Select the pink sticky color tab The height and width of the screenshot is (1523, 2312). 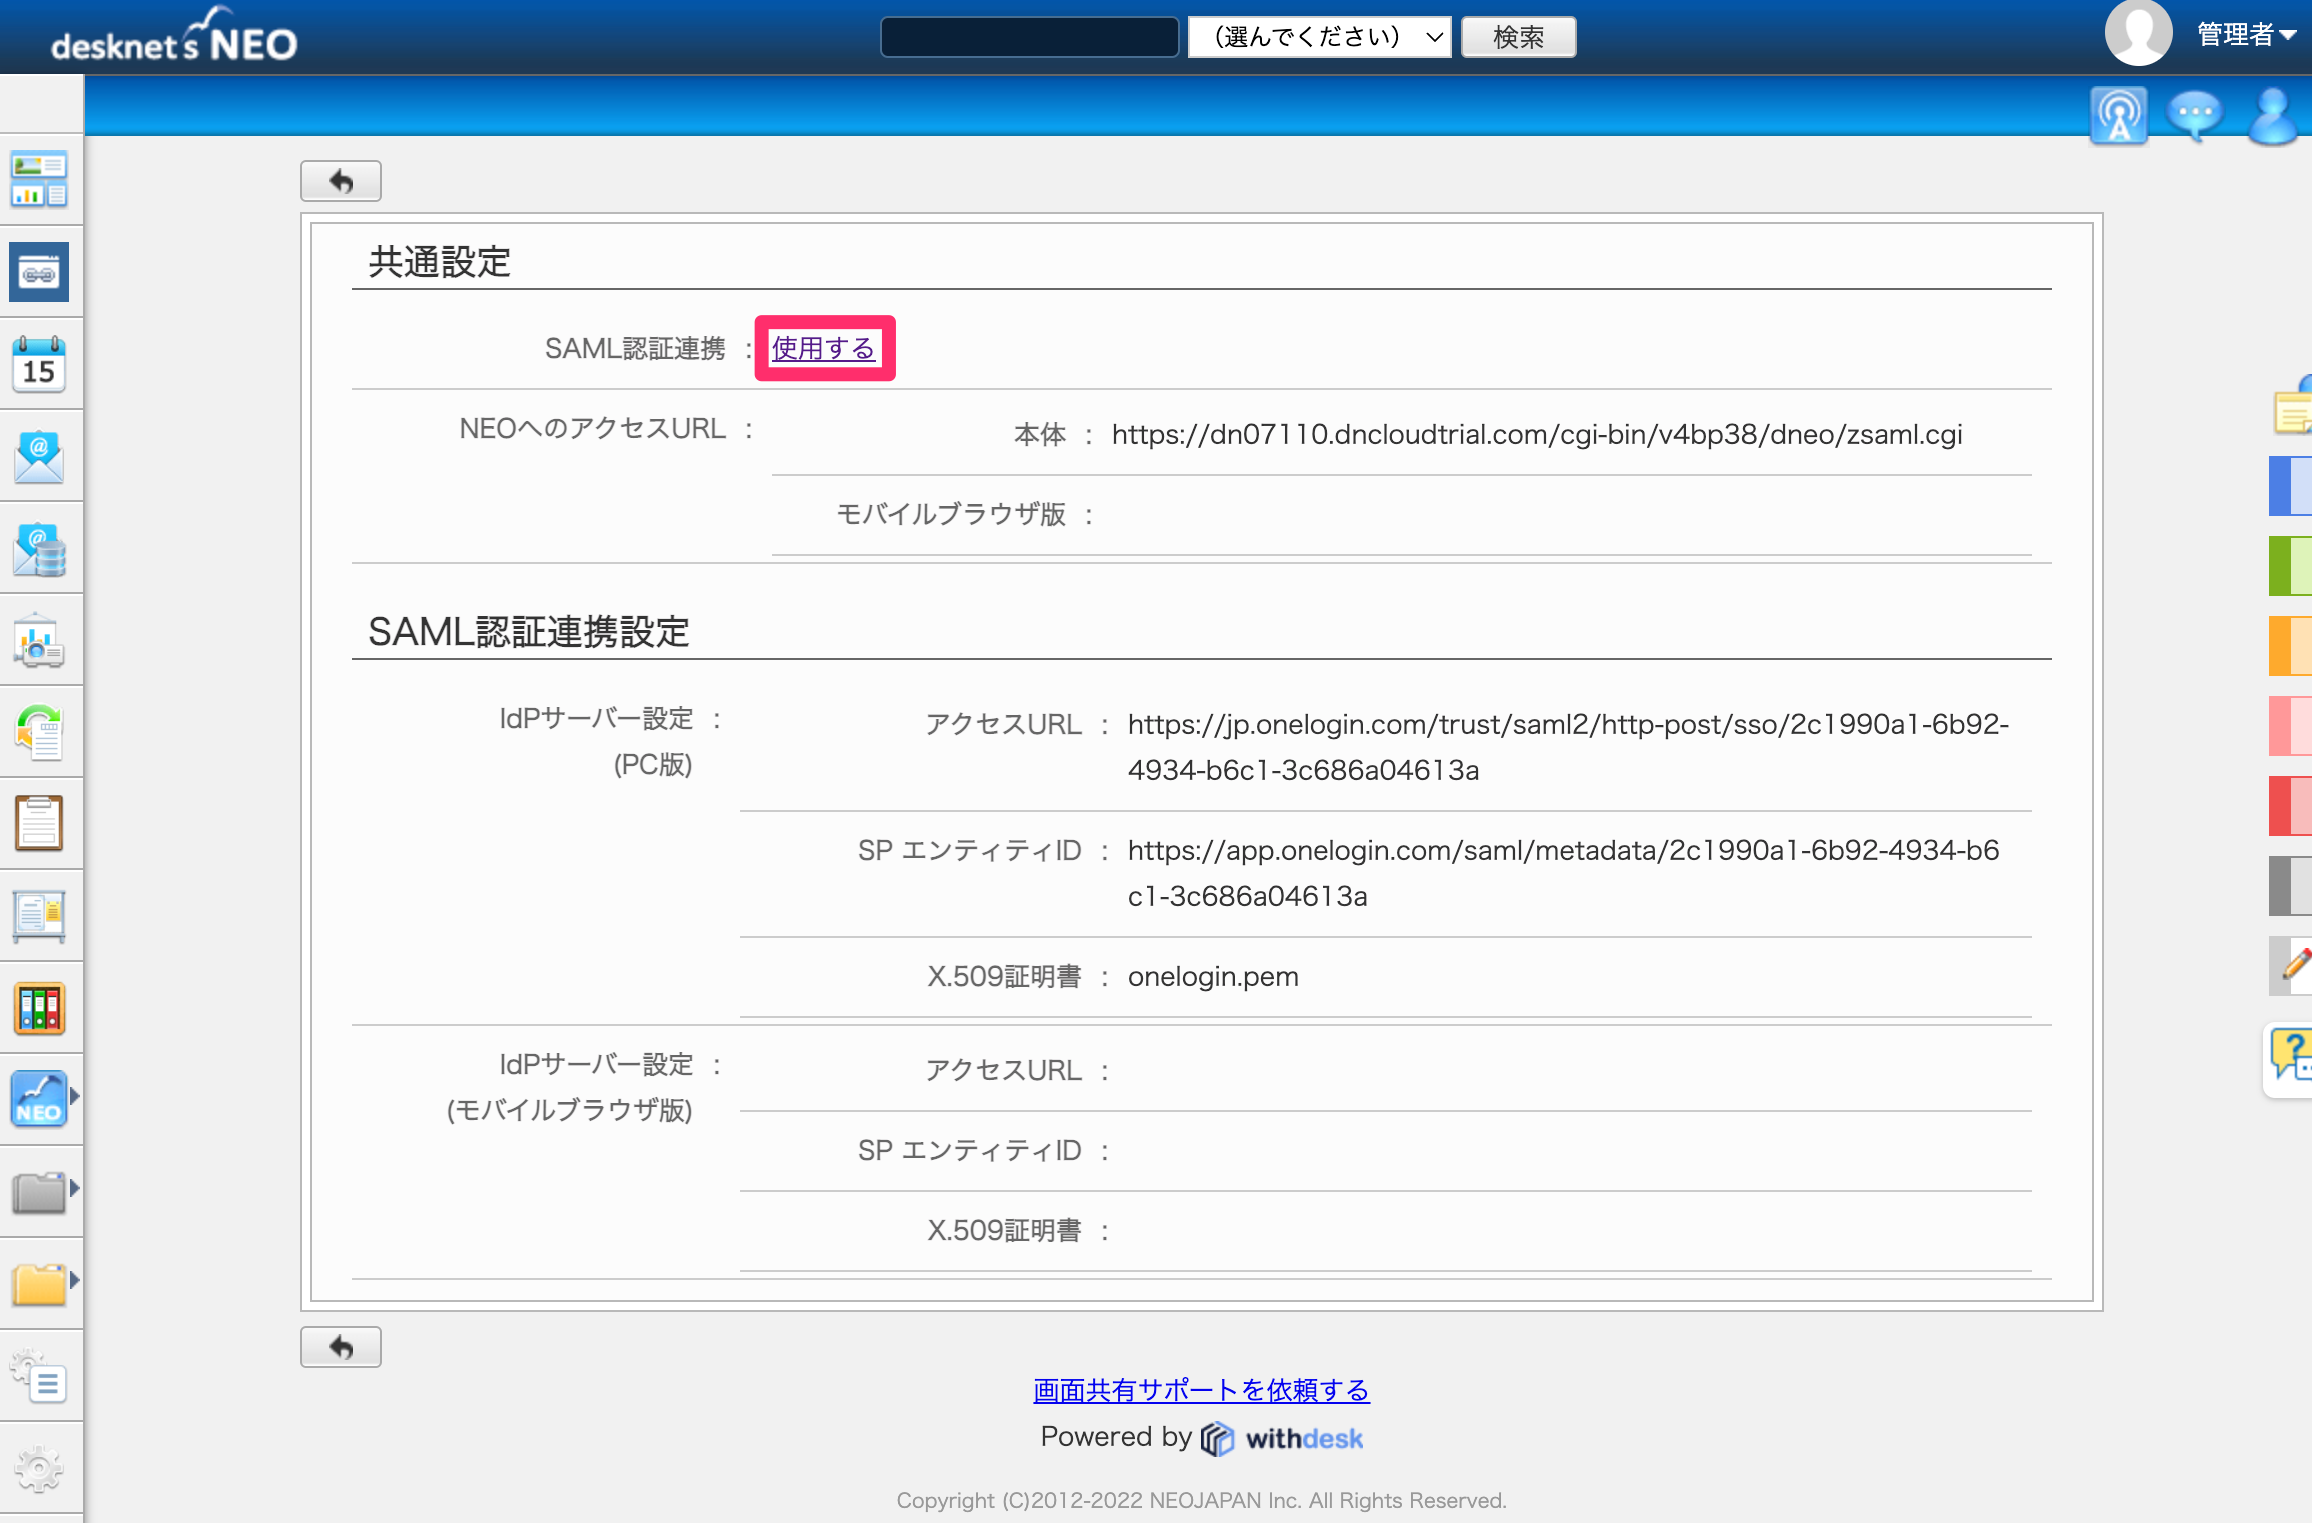2291,726
